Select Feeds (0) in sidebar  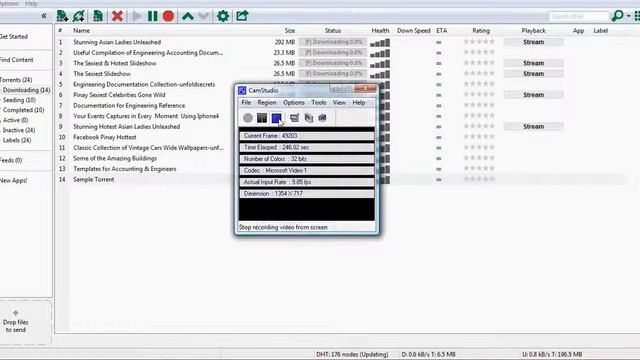point(11,160)
